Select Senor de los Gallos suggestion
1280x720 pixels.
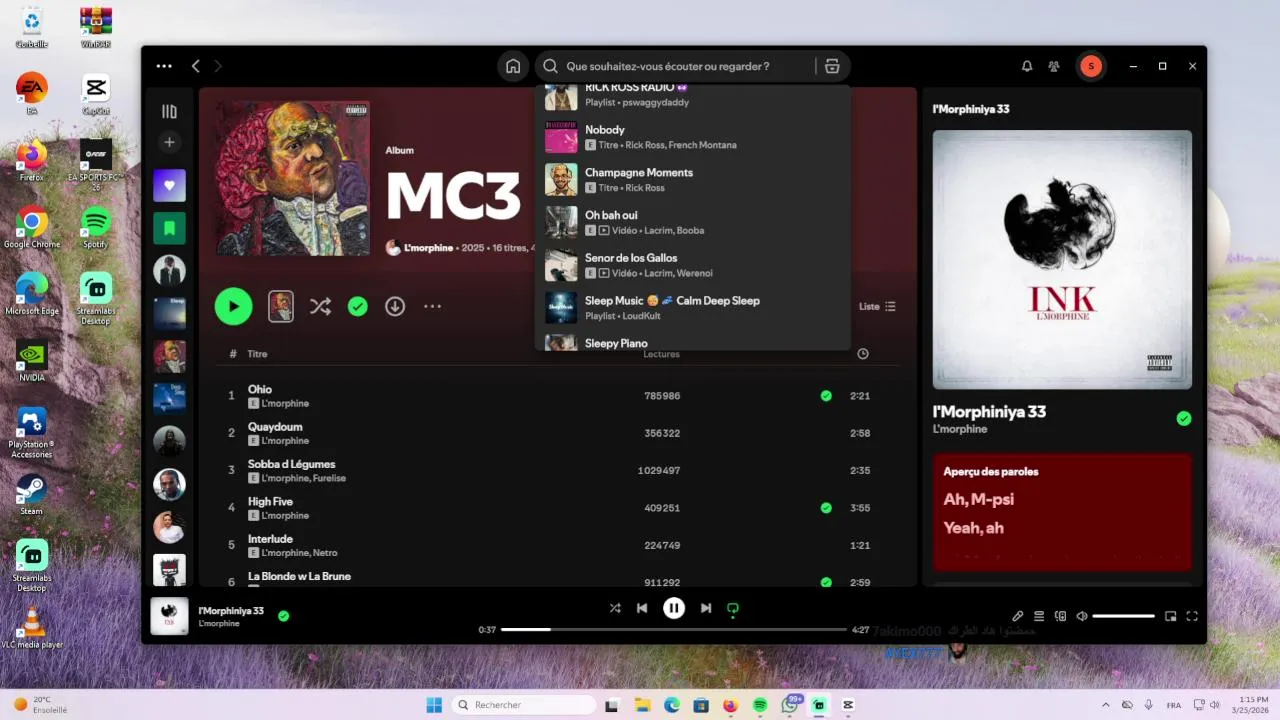point(693,265)
